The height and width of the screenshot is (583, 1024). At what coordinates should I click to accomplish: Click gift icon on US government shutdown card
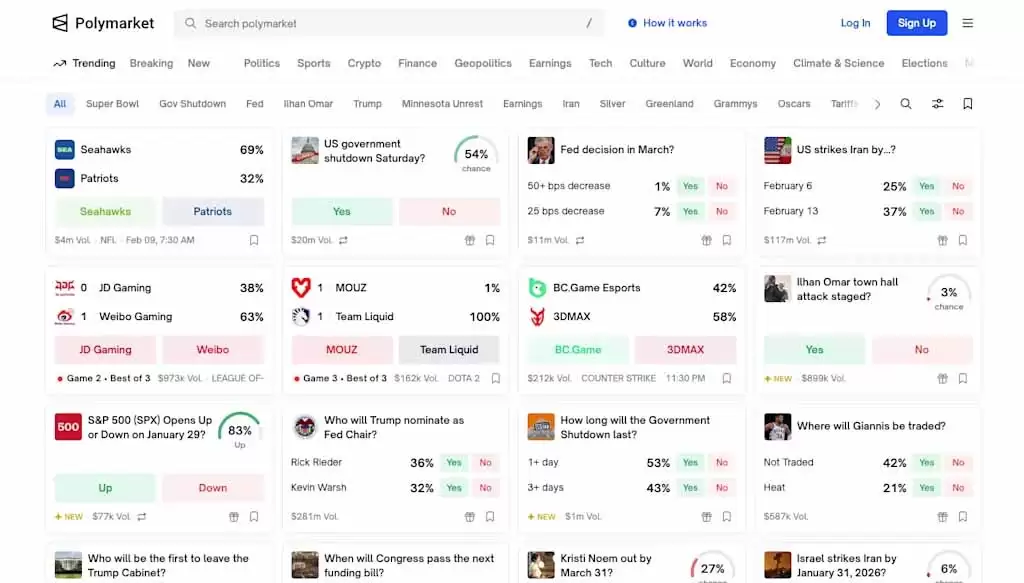470,240
